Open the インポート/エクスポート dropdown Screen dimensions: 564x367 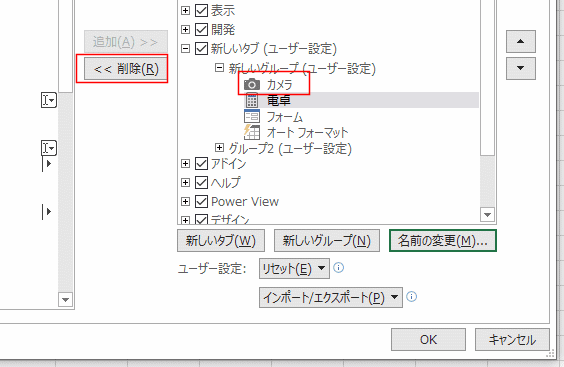pos(331,297)
